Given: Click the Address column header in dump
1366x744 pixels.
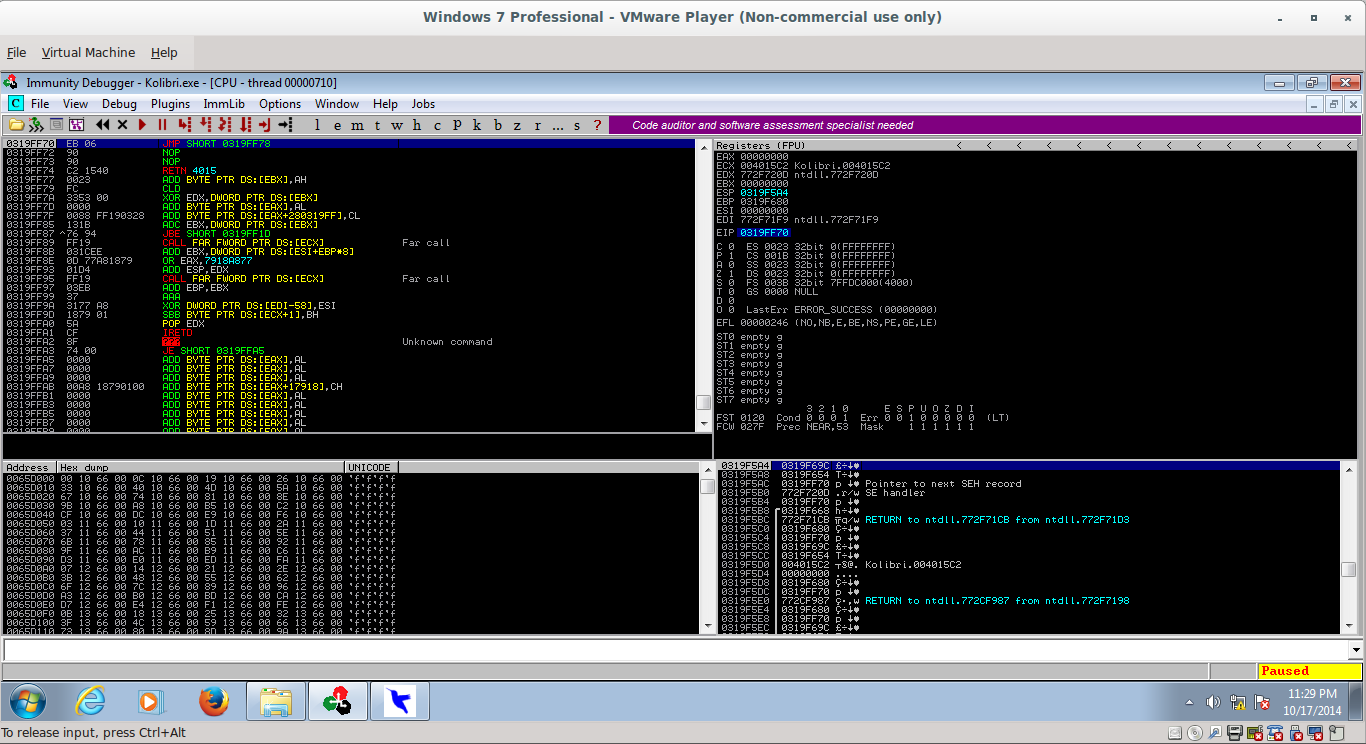Looking at the screenshot, I should pos(29,467).
